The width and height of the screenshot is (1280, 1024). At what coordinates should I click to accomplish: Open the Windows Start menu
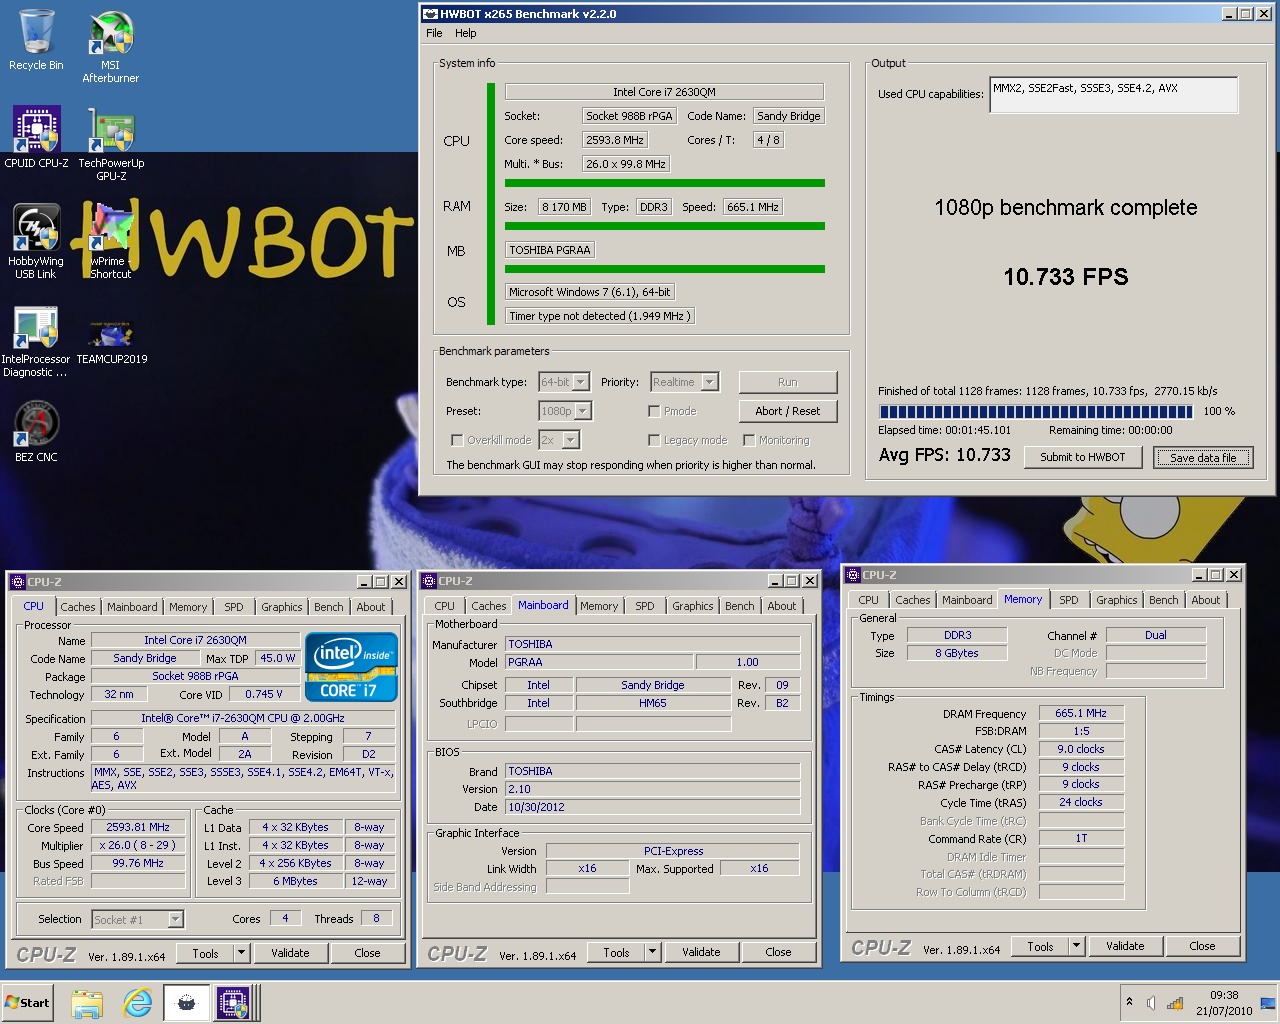click(x=28, y=1003)
